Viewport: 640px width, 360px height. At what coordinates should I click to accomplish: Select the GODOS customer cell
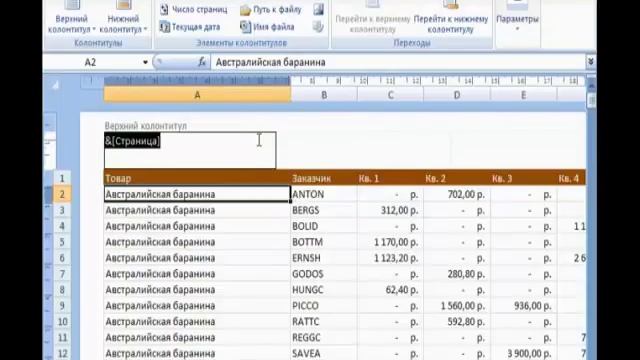pos(324,274)
